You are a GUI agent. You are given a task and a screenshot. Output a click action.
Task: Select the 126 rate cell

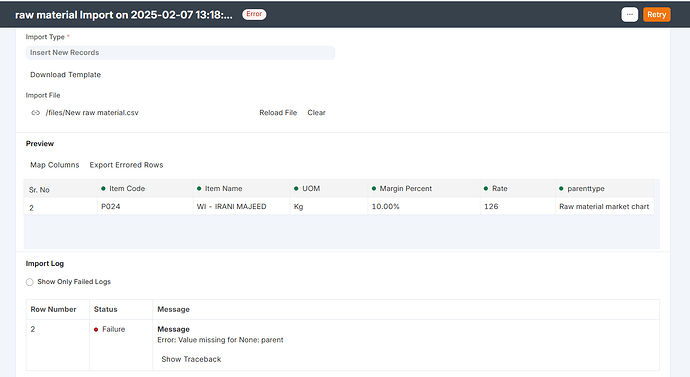click(x=518, y=206)
